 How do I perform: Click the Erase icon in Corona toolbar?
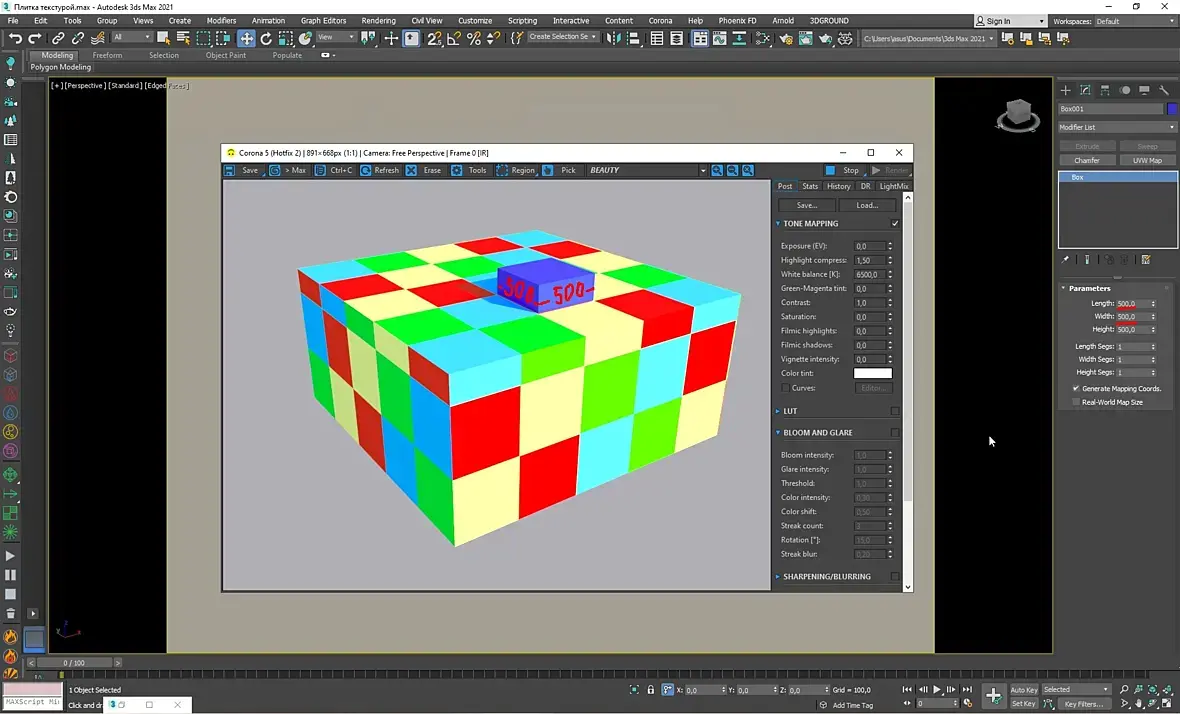[412, 170]
